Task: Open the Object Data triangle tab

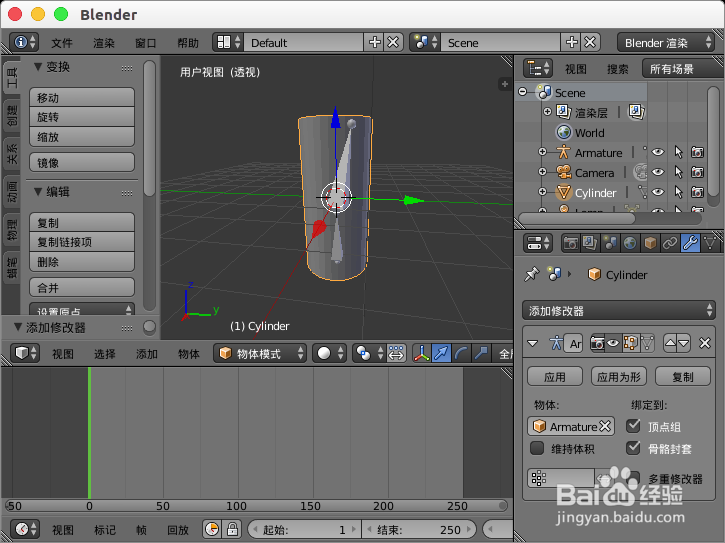Action: pyautogui.click(x=710, y=243)
